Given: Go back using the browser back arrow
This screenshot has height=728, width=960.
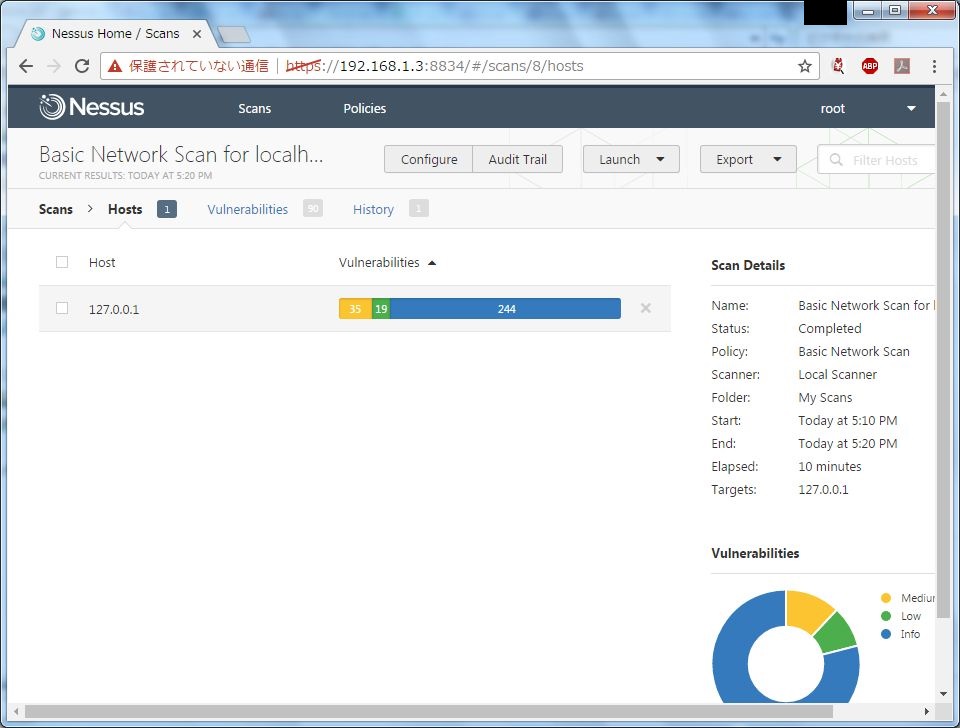Looking at the screenshot, I should tap(26, 66).
